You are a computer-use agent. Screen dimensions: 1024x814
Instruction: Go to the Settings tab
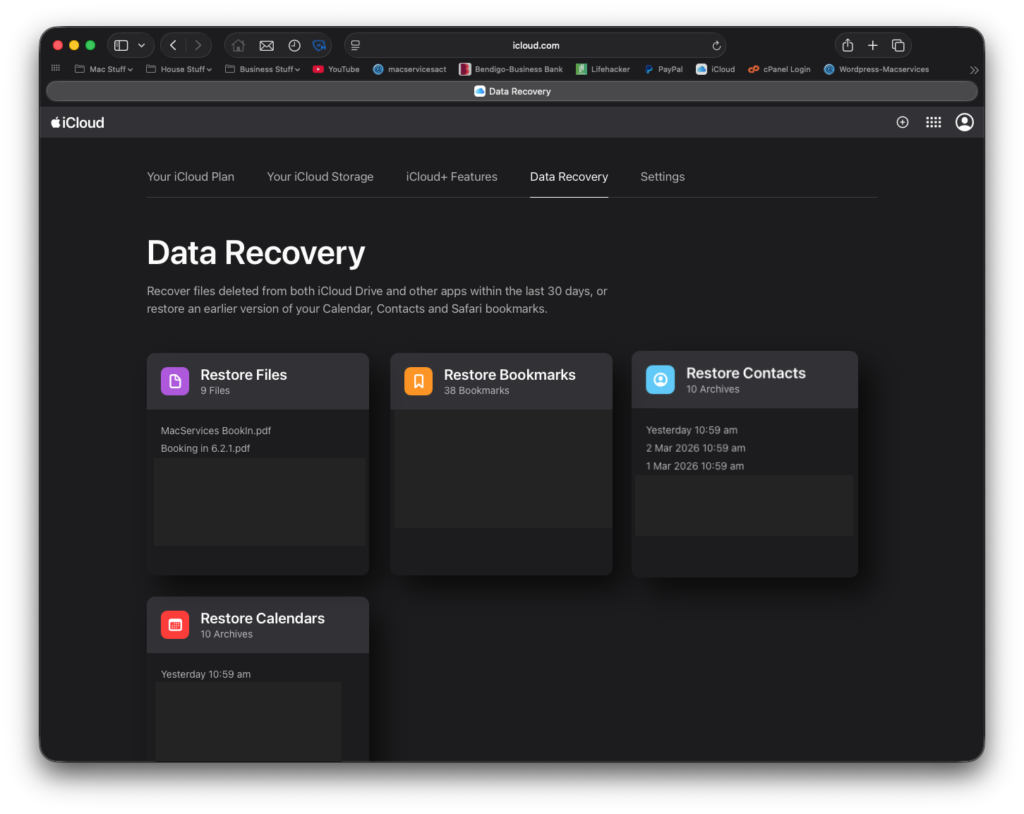[x=662, y=177]
